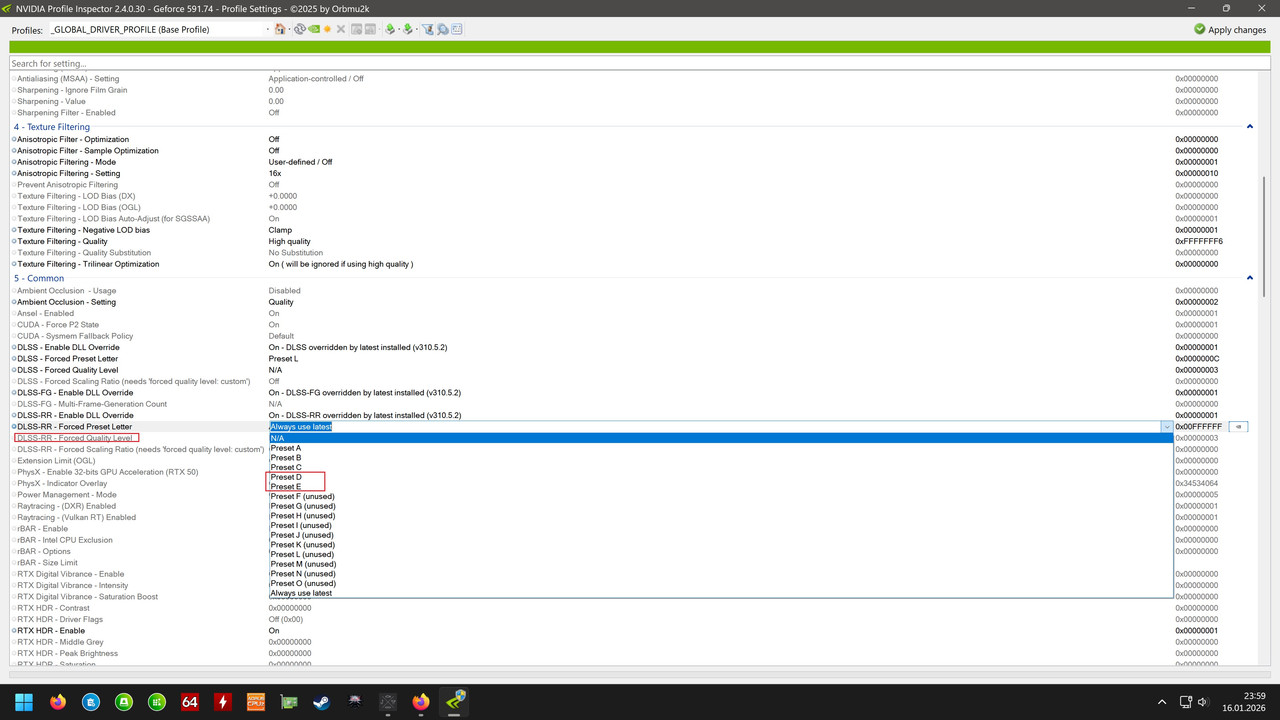The width and height of the screenshot is (1280, 720).
Task: Click the DLSS-RR Forced Preset Letter dropdown arrow
Action: coord(1167,427)
